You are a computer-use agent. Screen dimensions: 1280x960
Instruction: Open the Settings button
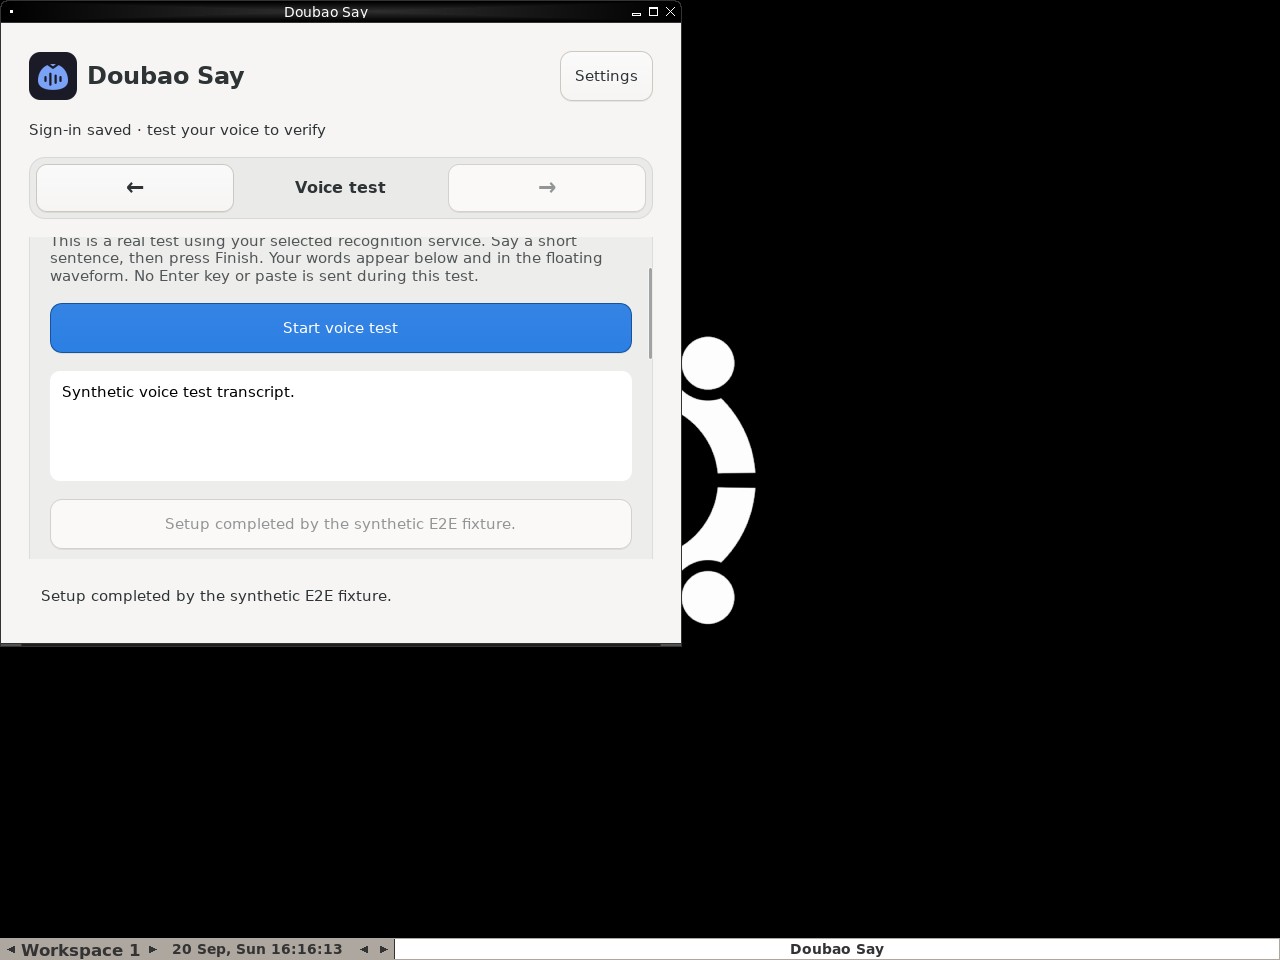tap(606, 76)
